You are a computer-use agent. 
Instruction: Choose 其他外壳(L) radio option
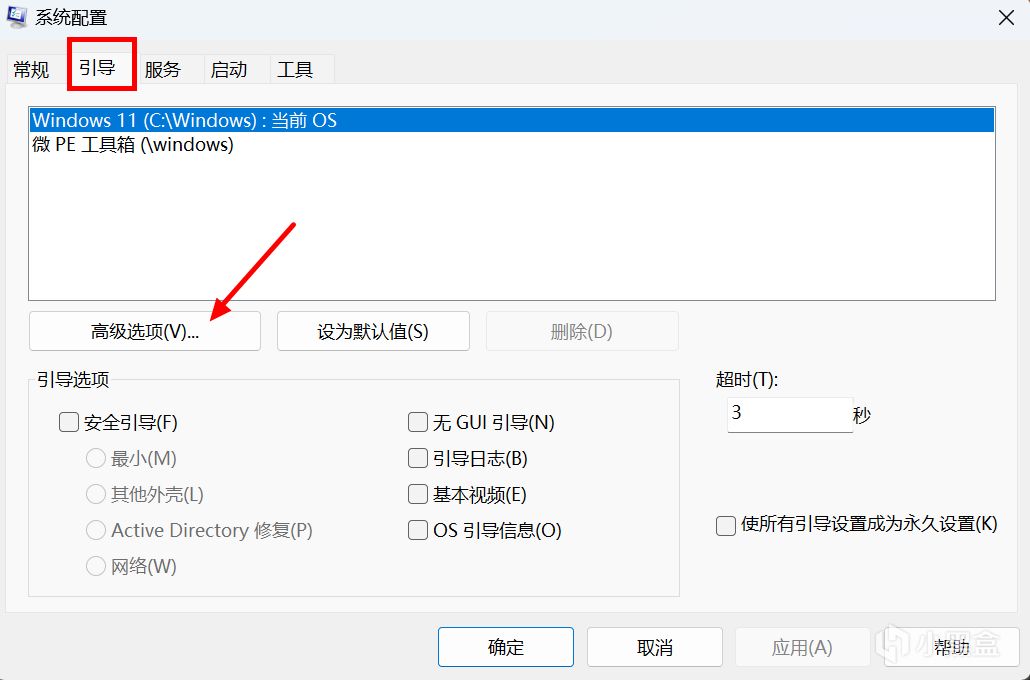pos(96,494)
